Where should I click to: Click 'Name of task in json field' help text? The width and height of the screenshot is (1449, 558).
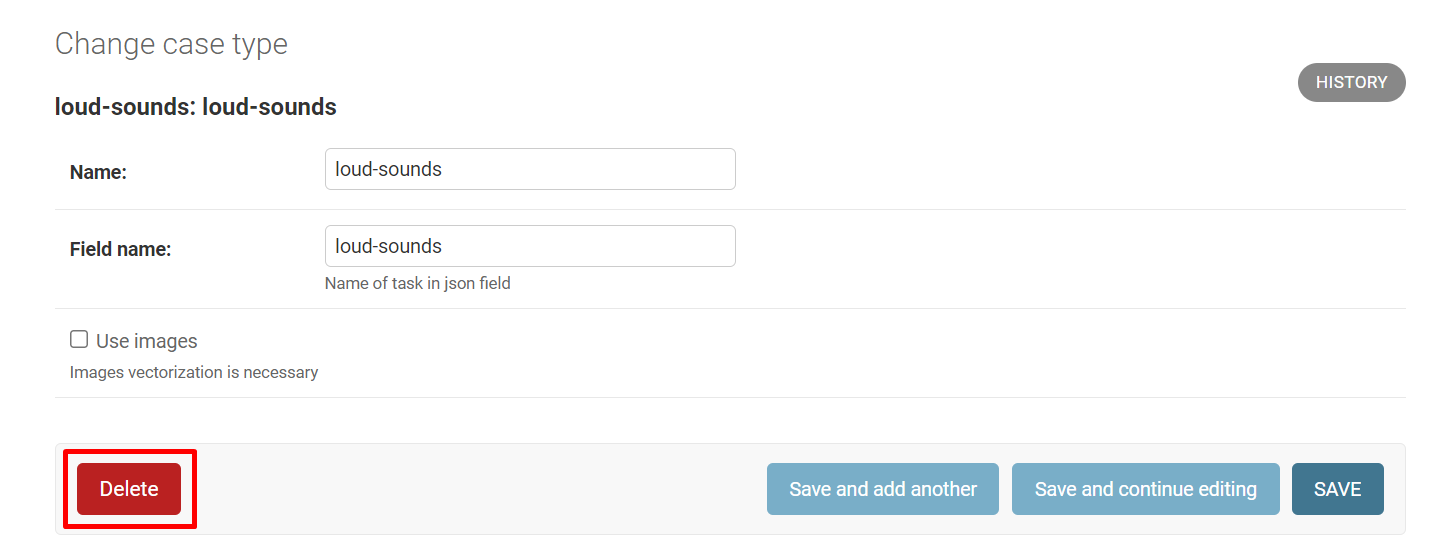coord(417,283)
